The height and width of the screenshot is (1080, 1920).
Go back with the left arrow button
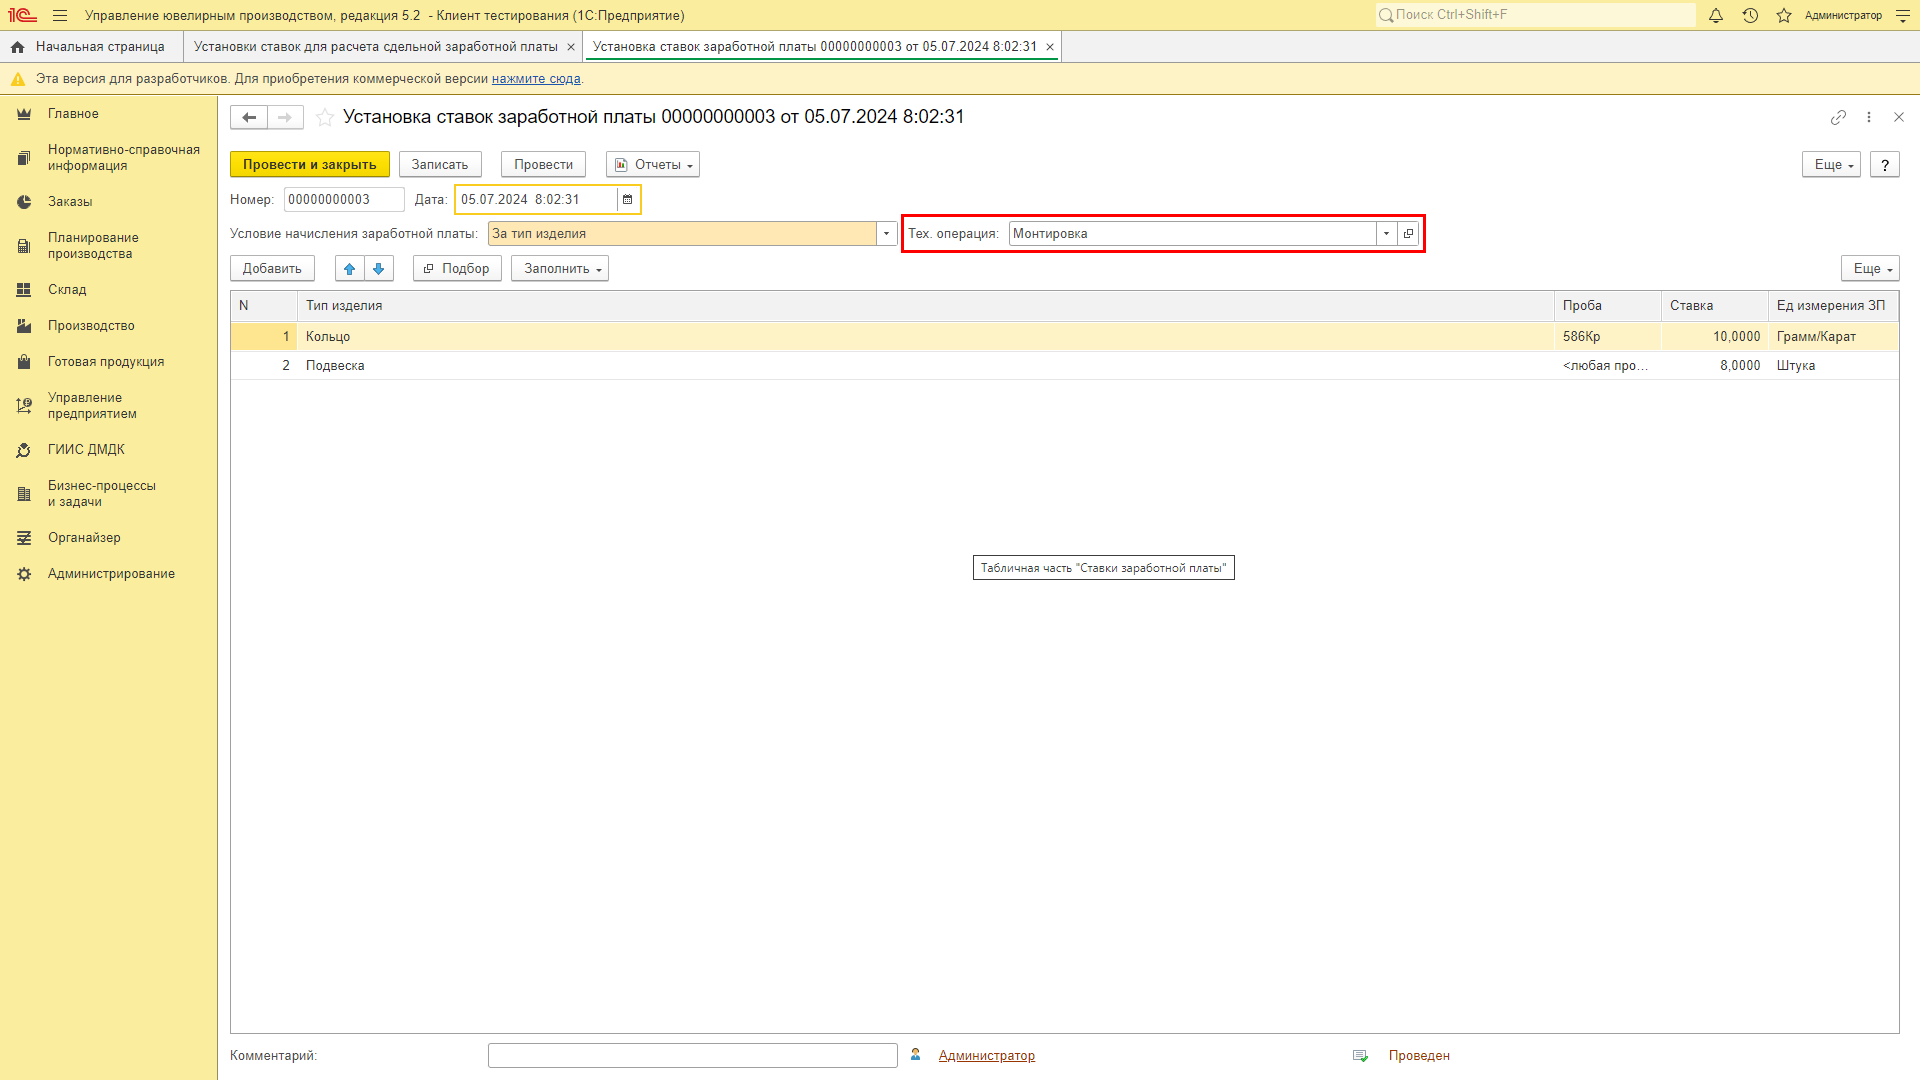(249, 117)
